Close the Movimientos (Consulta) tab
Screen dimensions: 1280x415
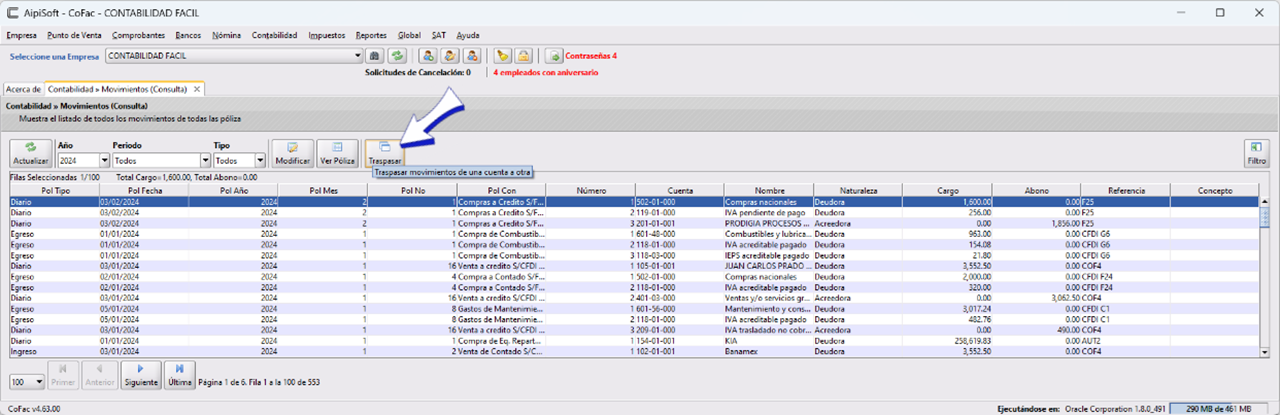point(197,89)
